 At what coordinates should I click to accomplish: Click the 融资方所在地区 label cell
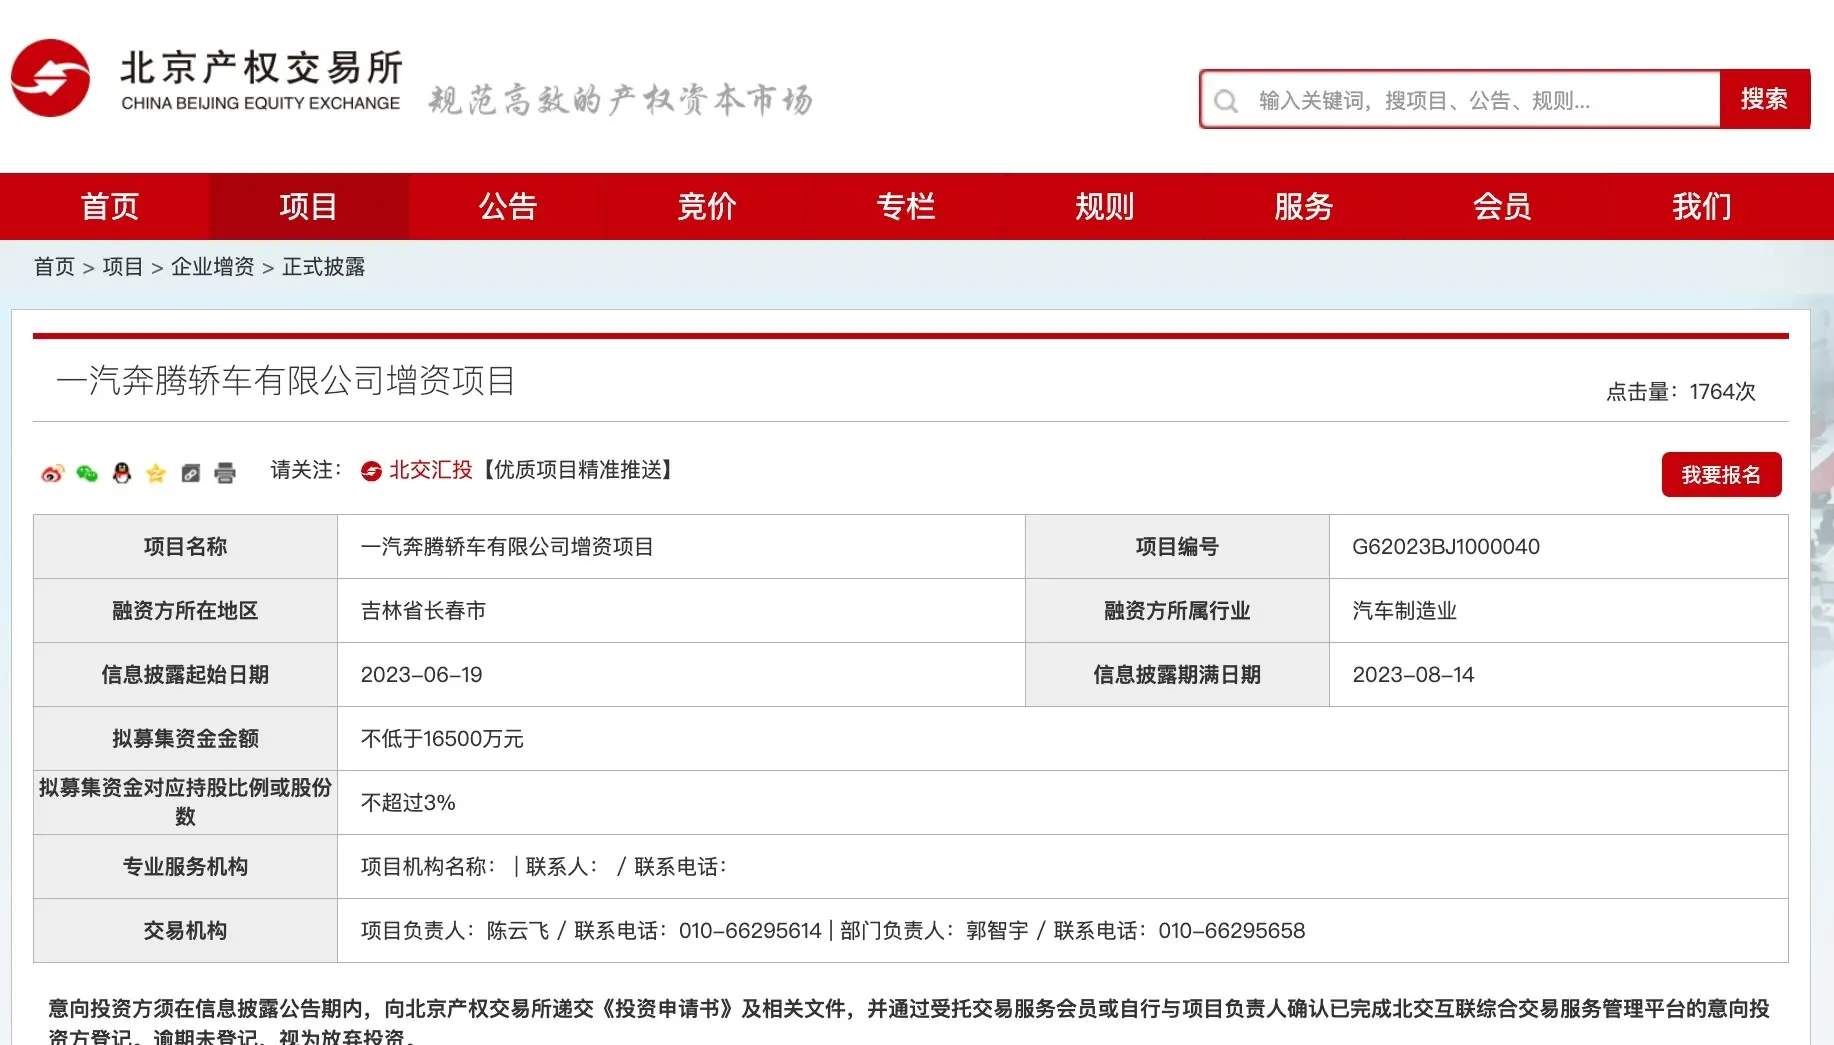coord(185,611)
